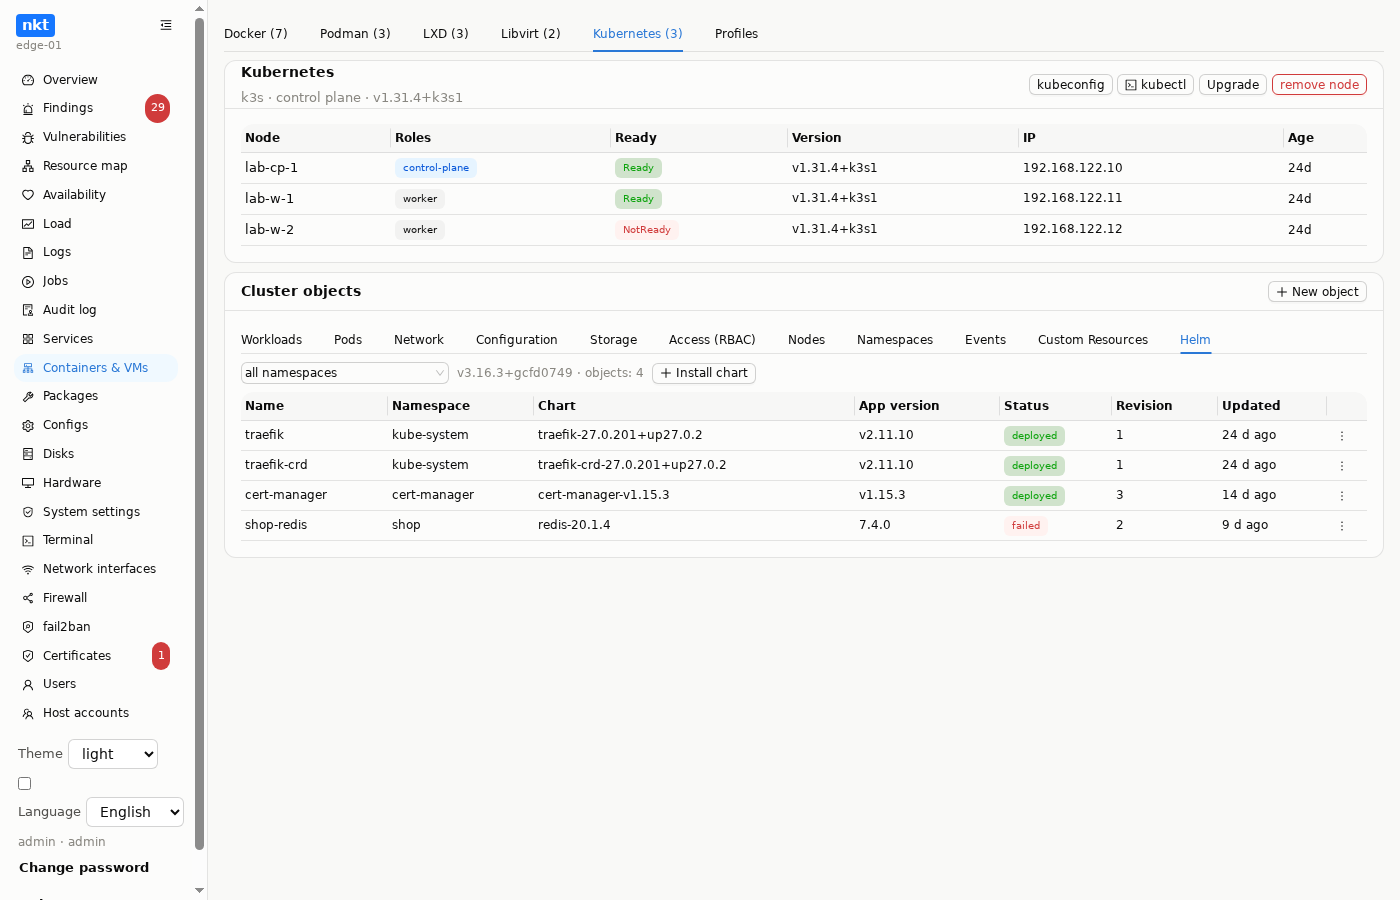Click the Services grid icon
The width and height of the screenshot is (1400, 900).
tap(28, 339)
